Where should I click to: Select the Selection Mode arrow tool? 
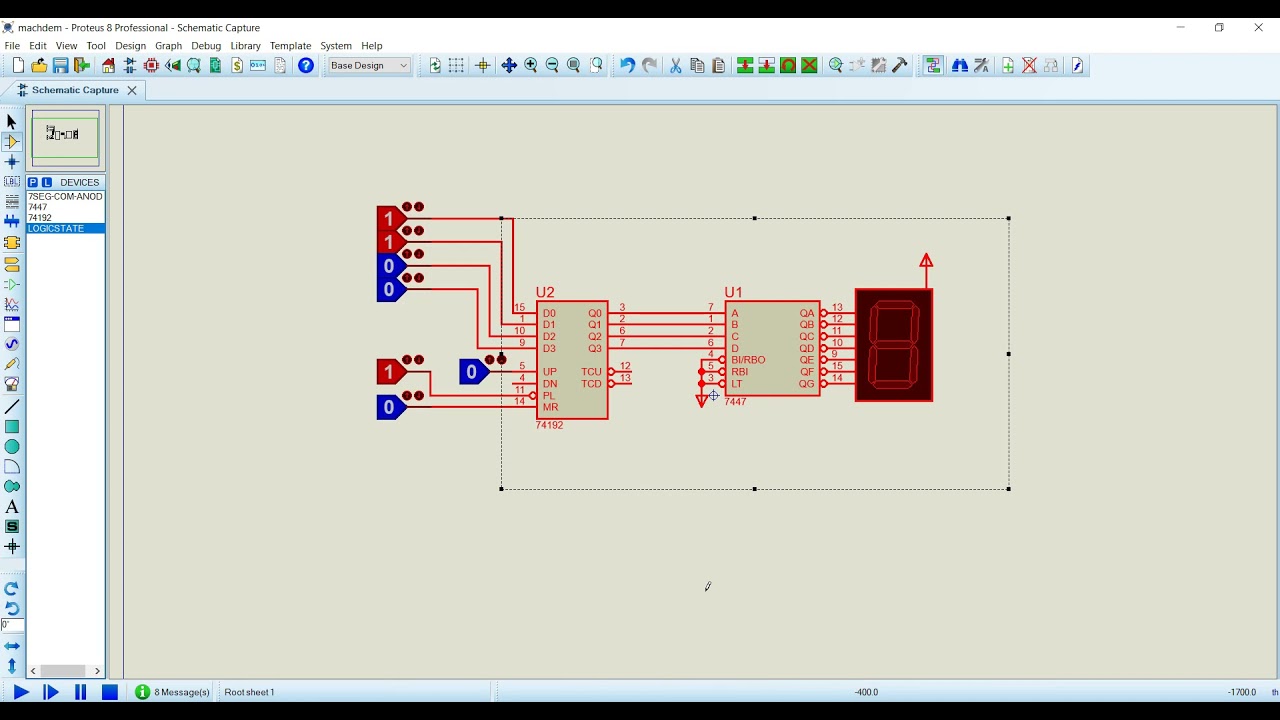point(12,122)
